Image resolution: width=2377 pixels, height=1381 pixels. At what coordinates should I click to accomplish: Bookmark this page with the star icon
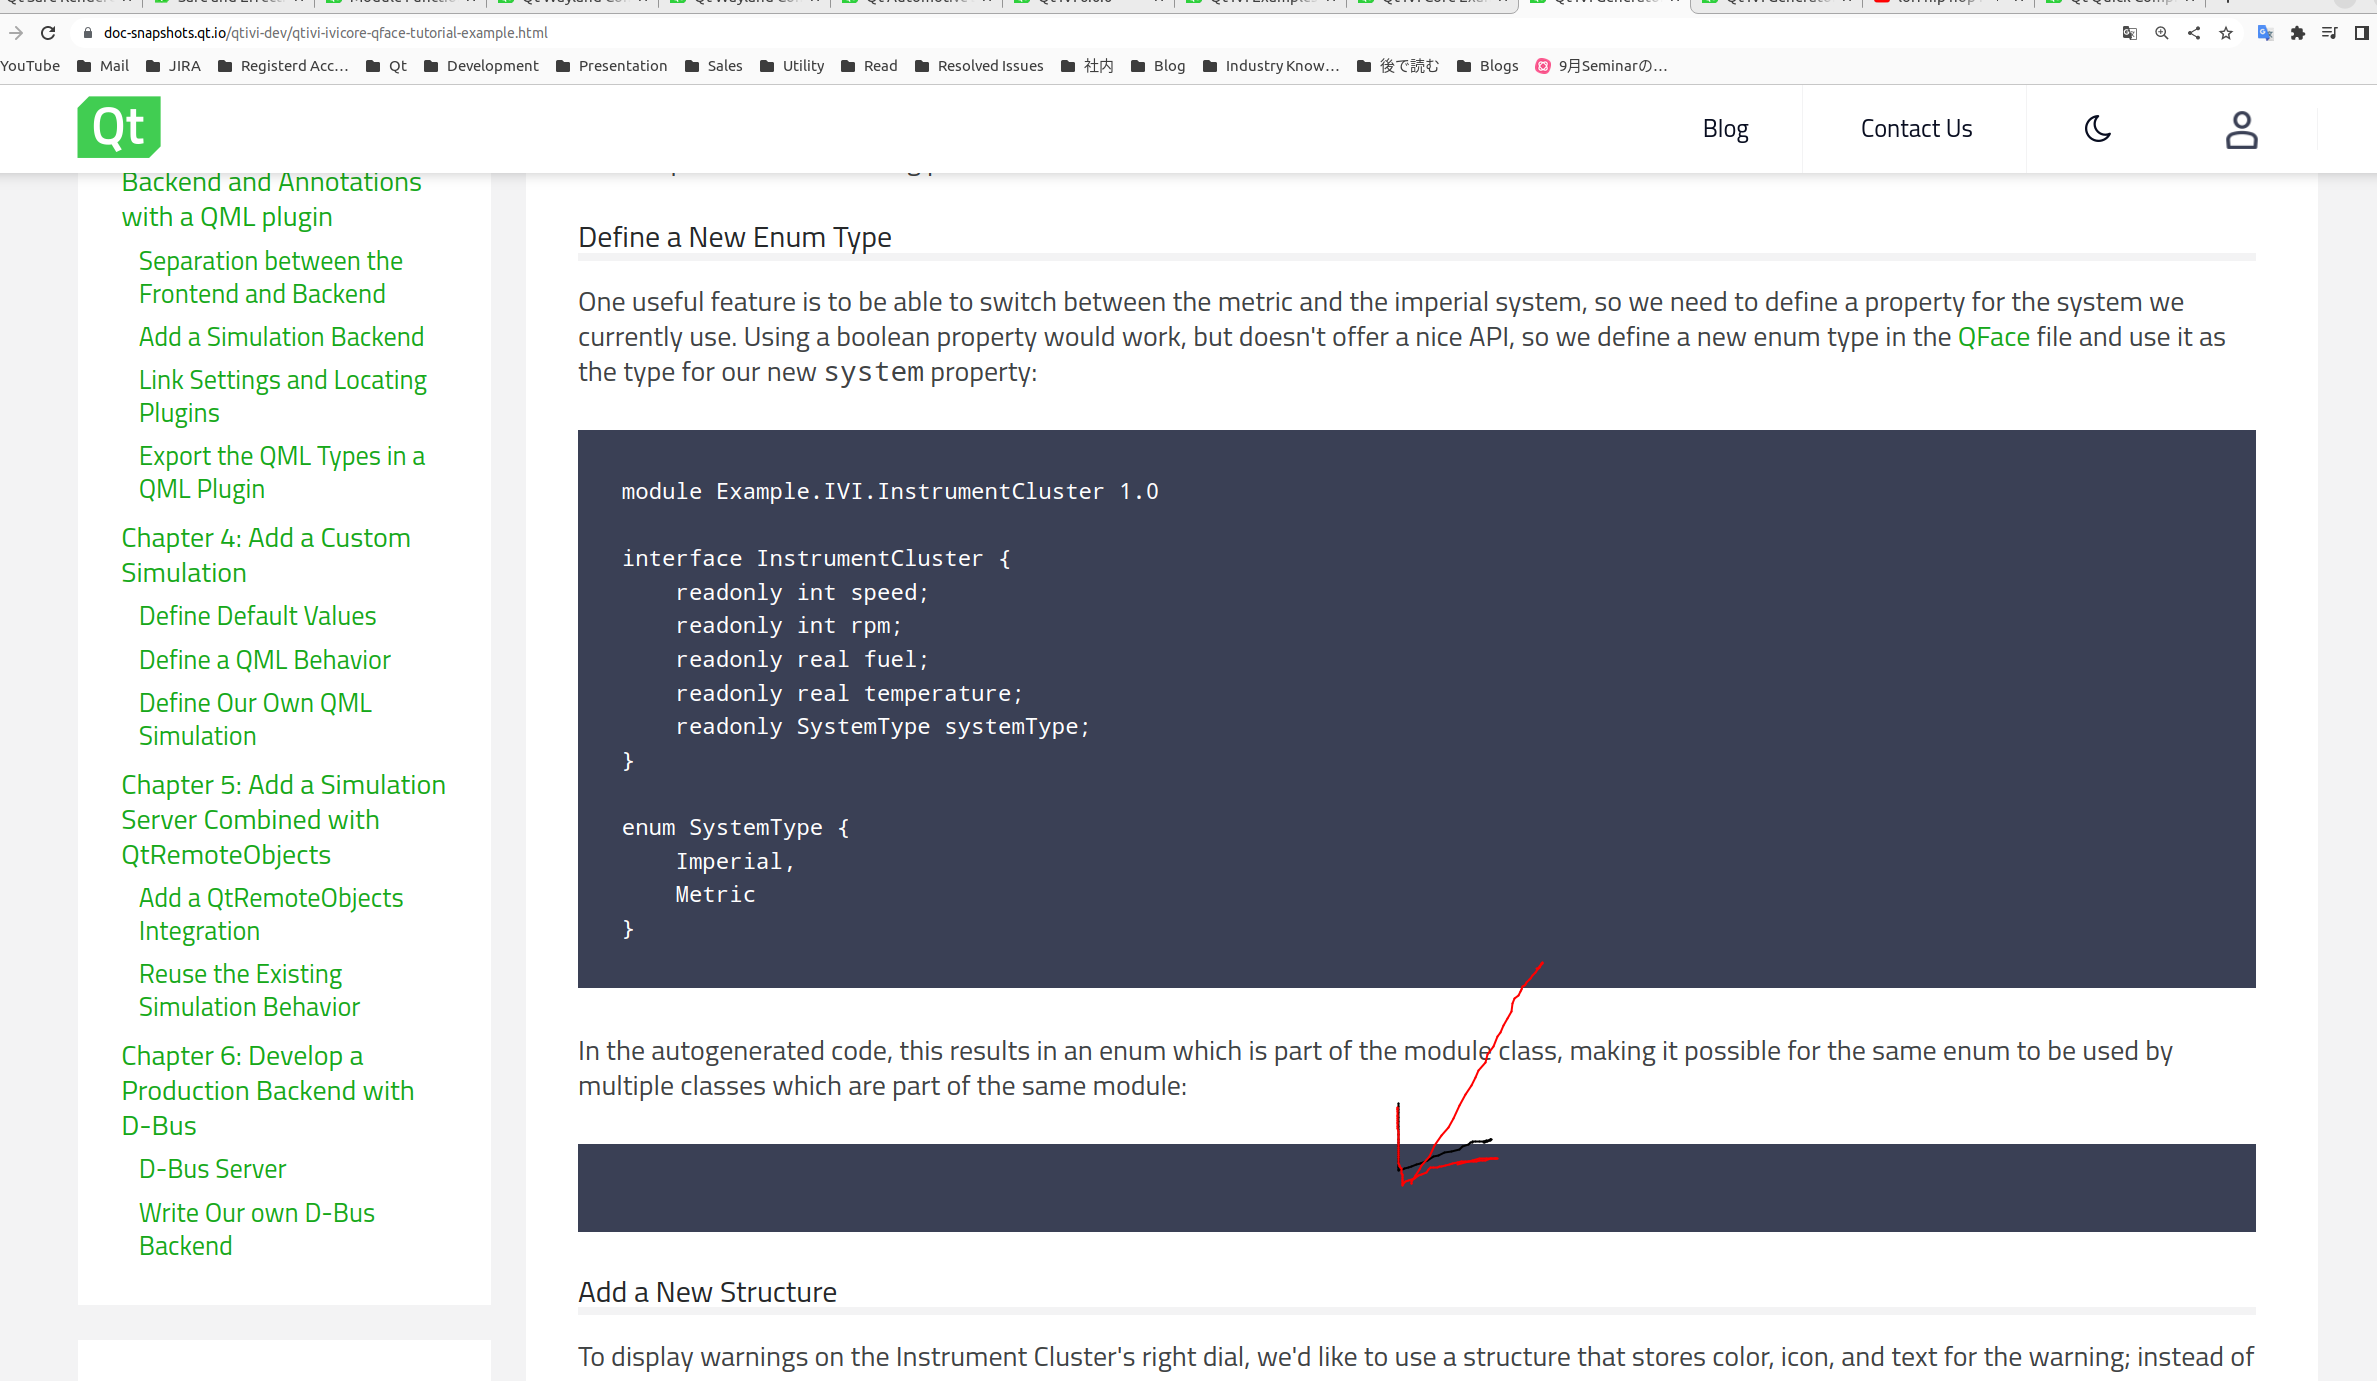[2226, 33]
